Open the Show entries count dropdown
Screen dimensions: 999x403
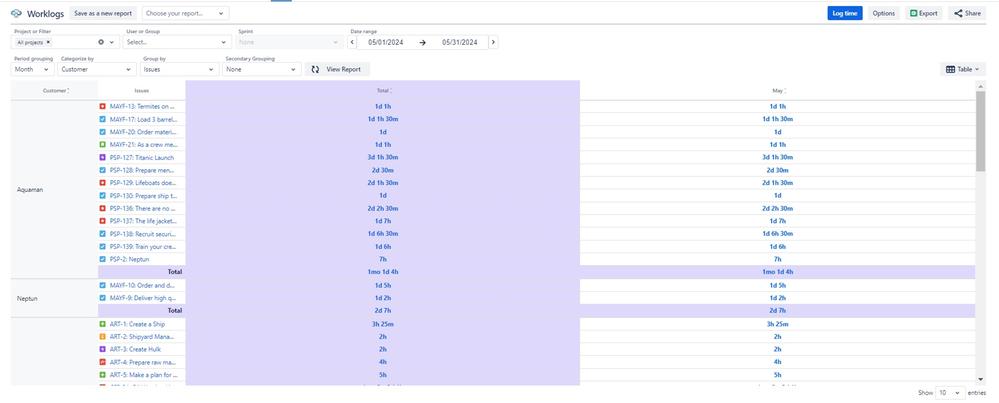tap(950, 393)
